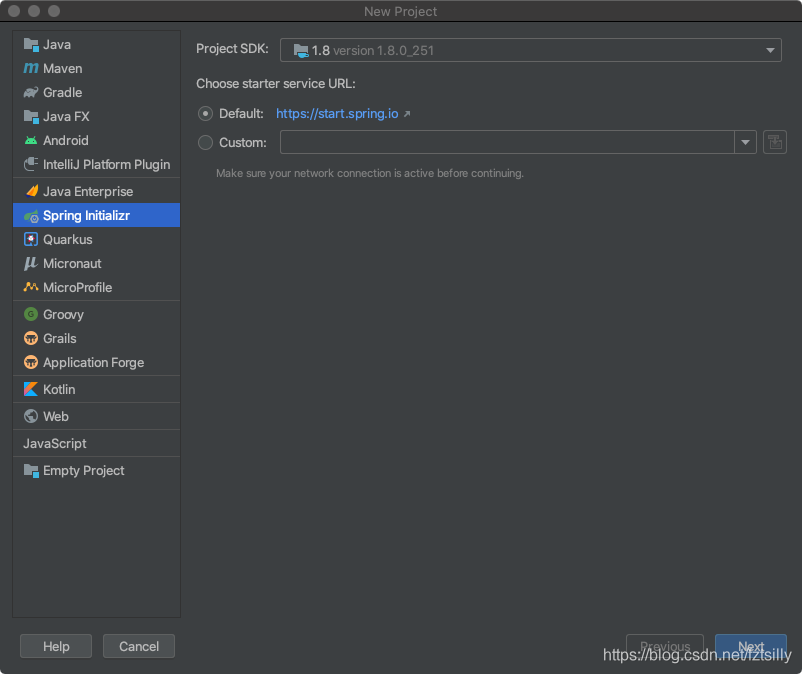Screen dimensions: 802x674
Task: Click the Spring Initializr leaf icon
Action: tap(31, 216)
